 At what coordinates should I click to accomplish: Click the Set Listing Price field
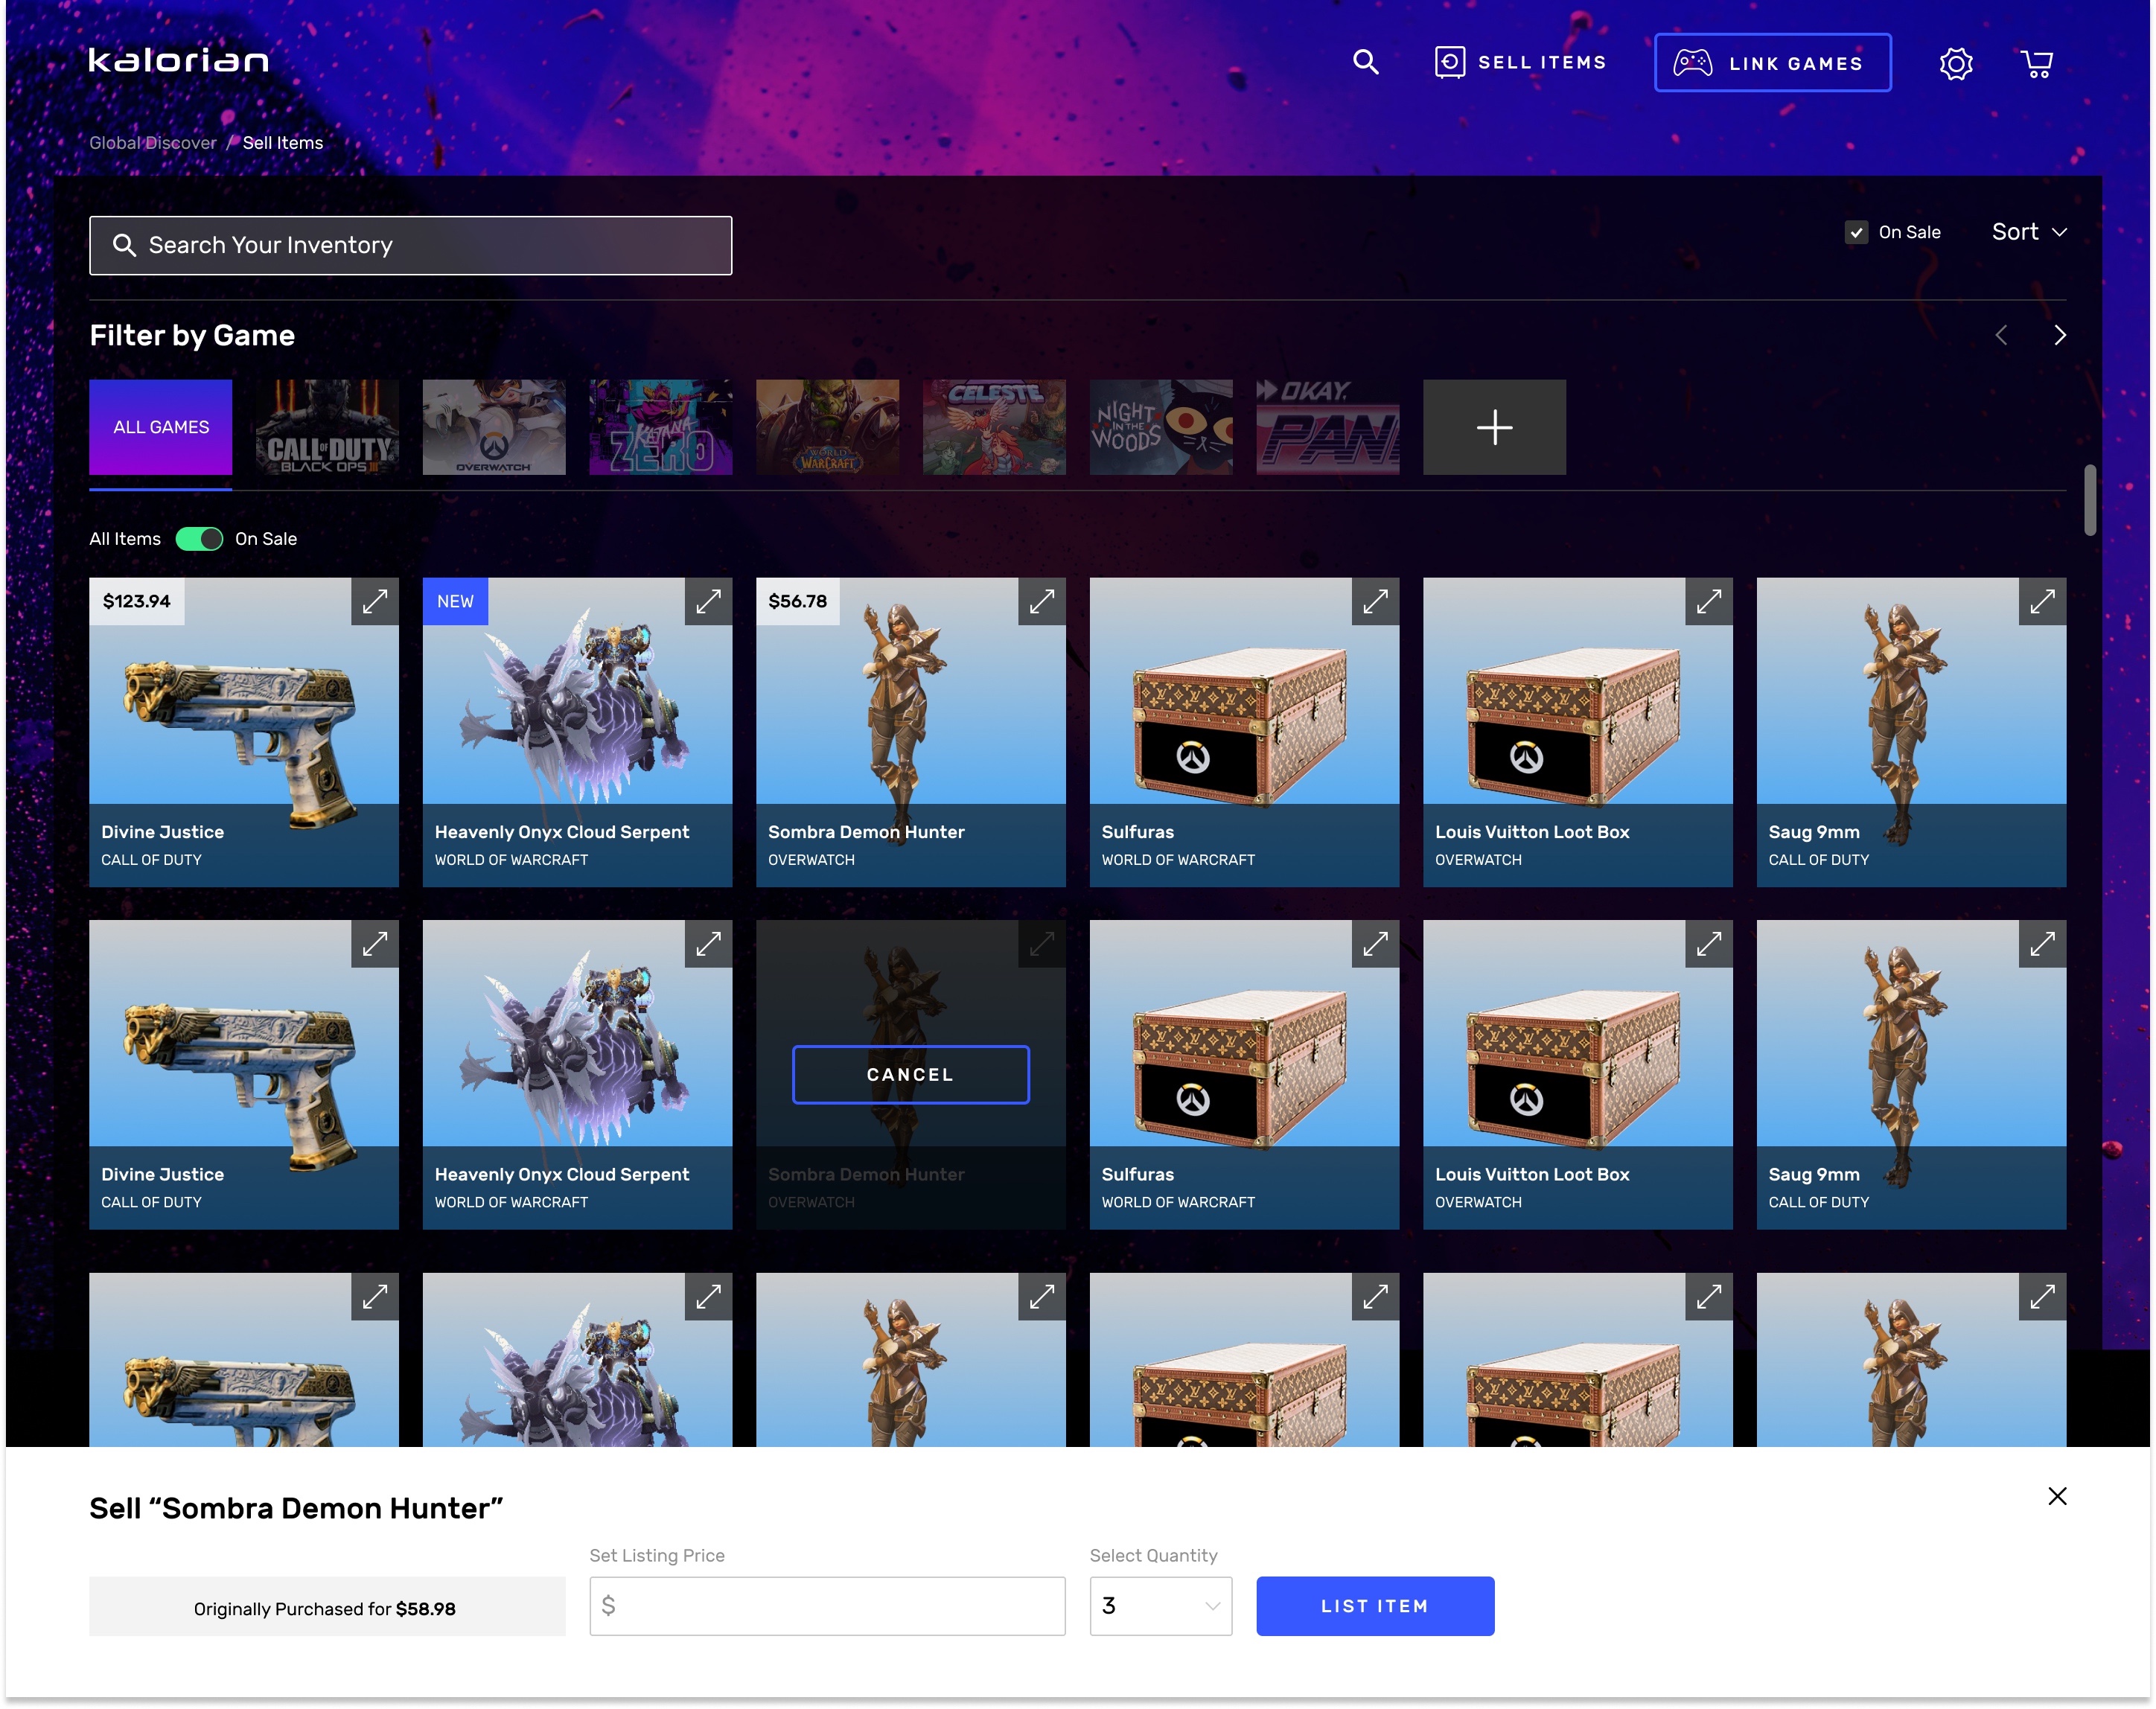point(826,1606)
